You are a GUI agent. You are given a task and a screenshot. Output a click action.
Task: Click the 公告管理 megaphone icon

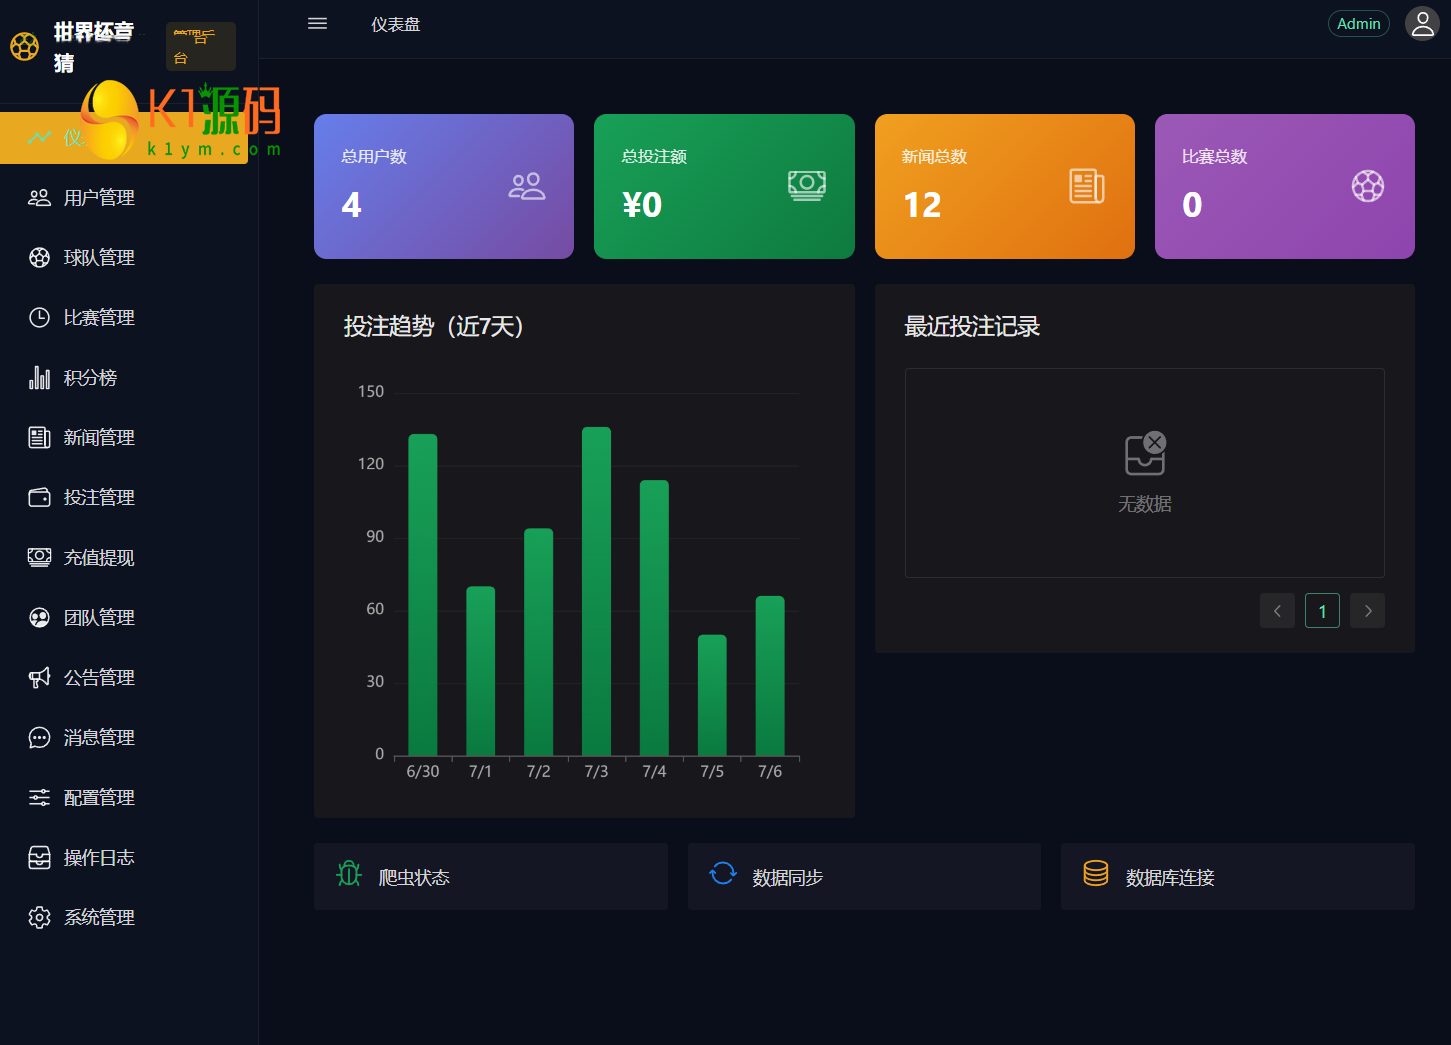(39, 678)
